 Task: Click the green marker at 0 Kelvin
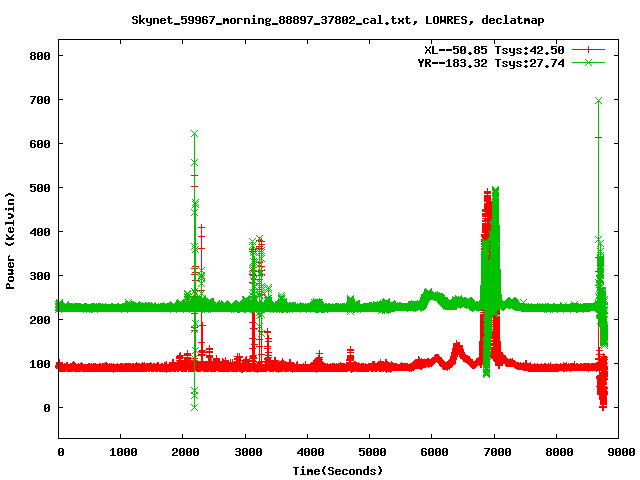[194, 407]
